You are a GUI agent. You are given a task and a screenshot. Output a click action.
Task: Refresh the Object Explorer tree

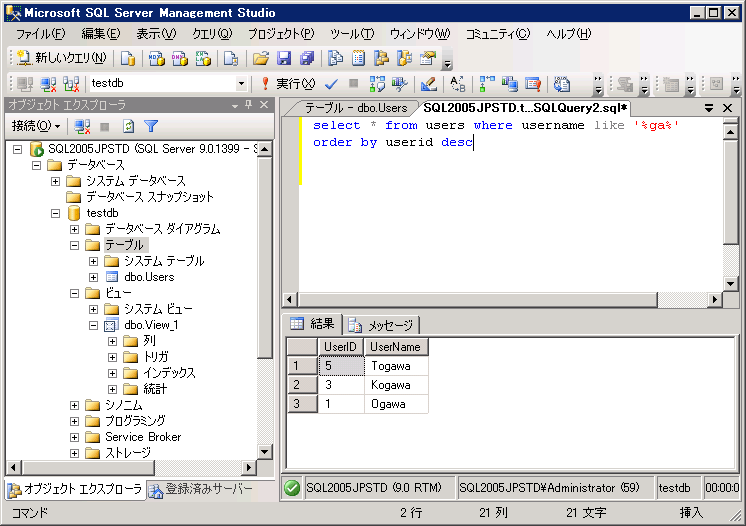tap(128, 126)
